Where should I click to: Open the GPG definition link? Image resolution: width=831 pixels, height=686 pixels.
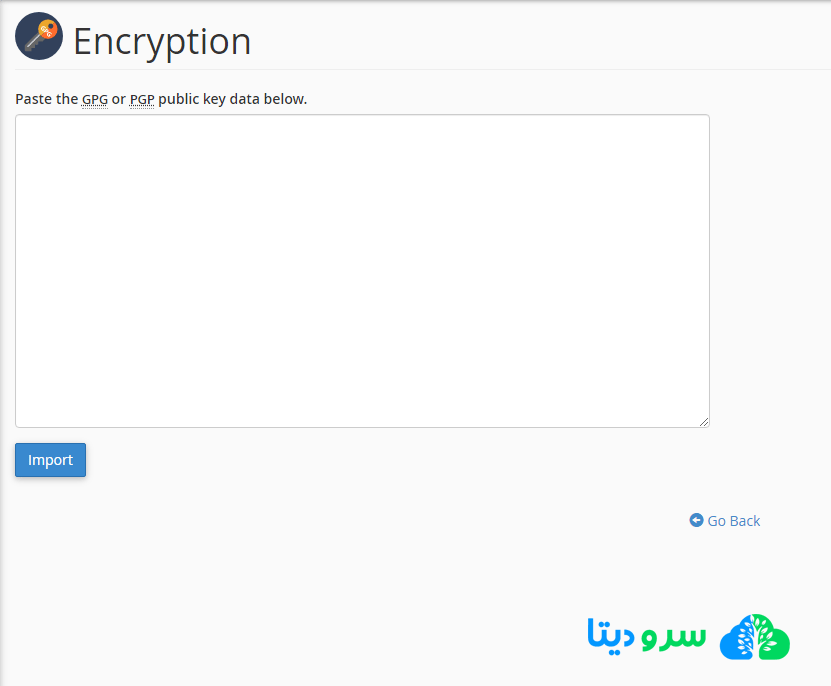(x=94, y=99)
